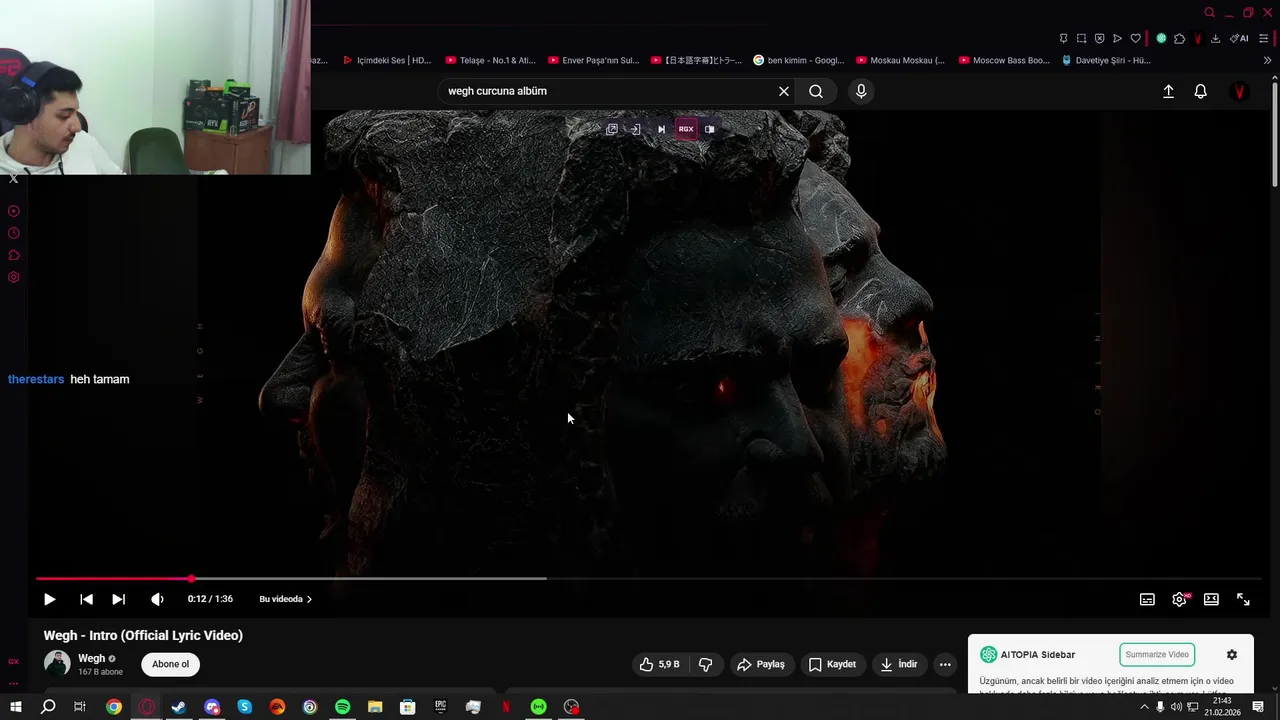1280x720 pixels.
Task: Open the Opera player/flow arrow icon
Action: (1117, 38)
